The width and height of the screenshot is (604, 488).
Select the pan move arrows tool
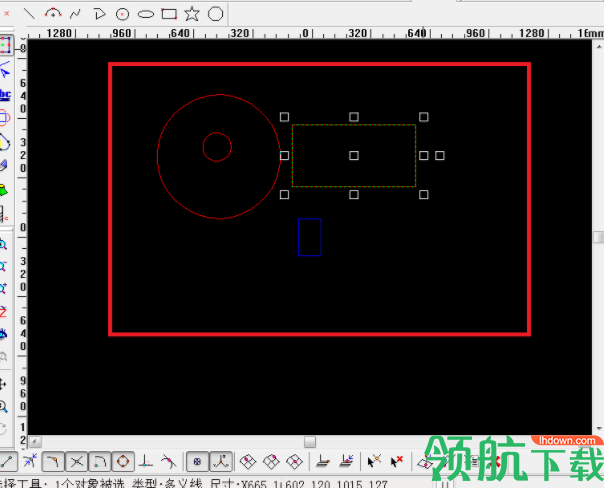click(x=3, y=384)
